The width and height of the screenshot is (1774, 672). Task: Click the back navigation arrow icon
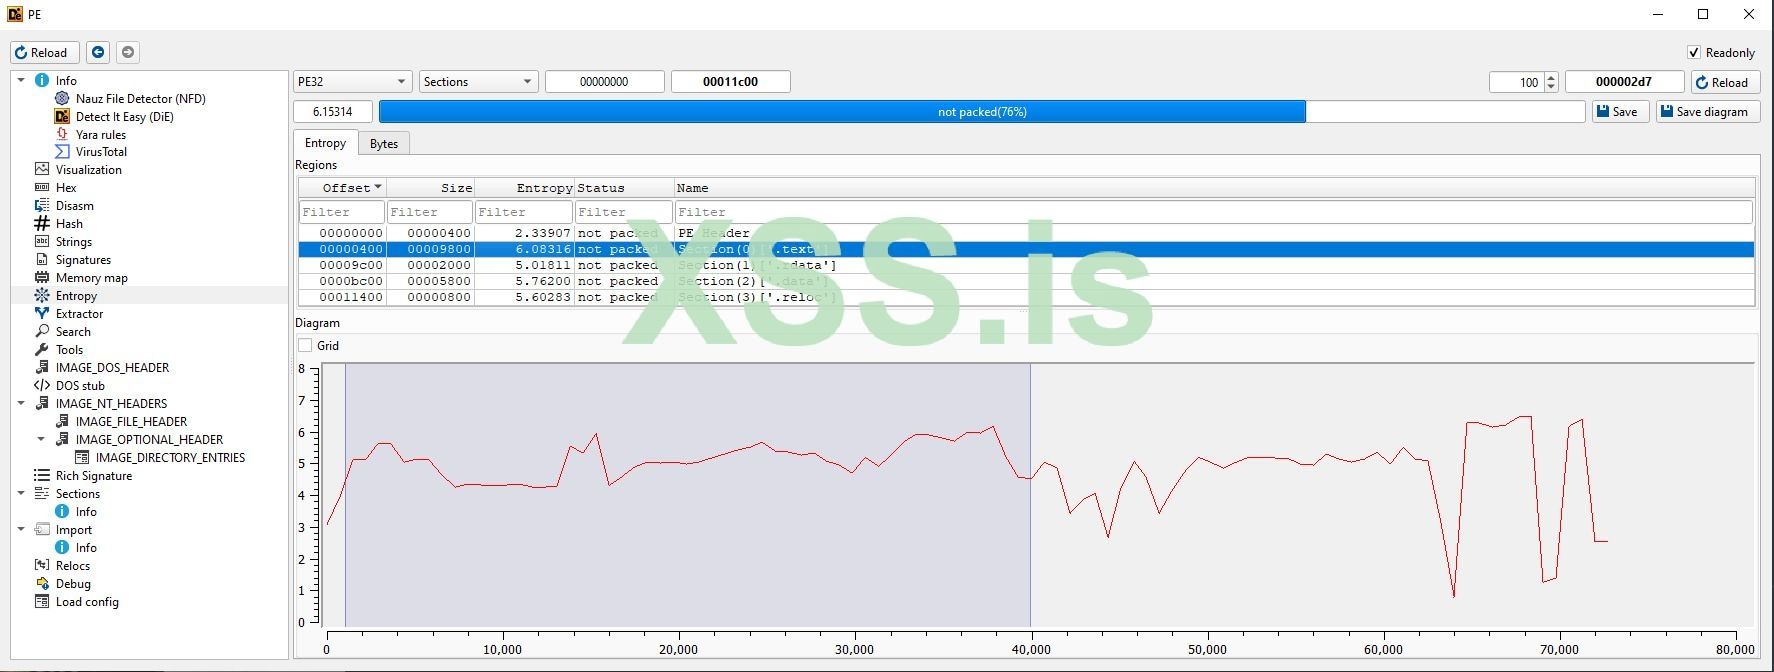[x=98, y=52]
